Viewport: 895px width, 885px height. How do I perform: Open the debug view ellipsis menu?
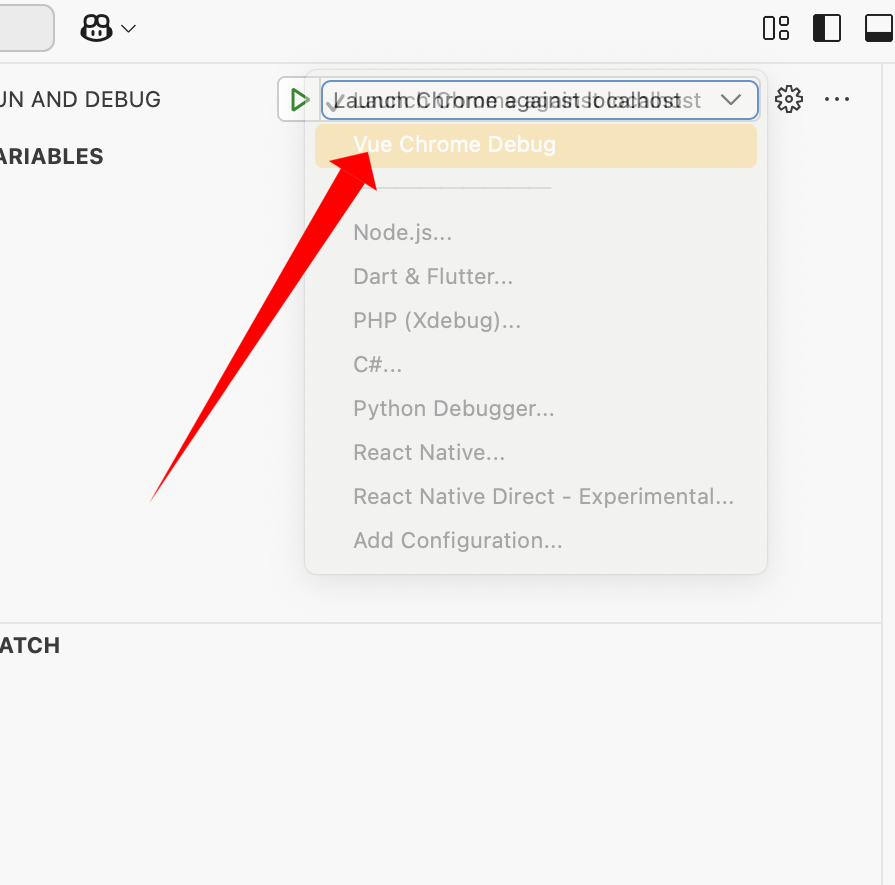tap(838, 99)
